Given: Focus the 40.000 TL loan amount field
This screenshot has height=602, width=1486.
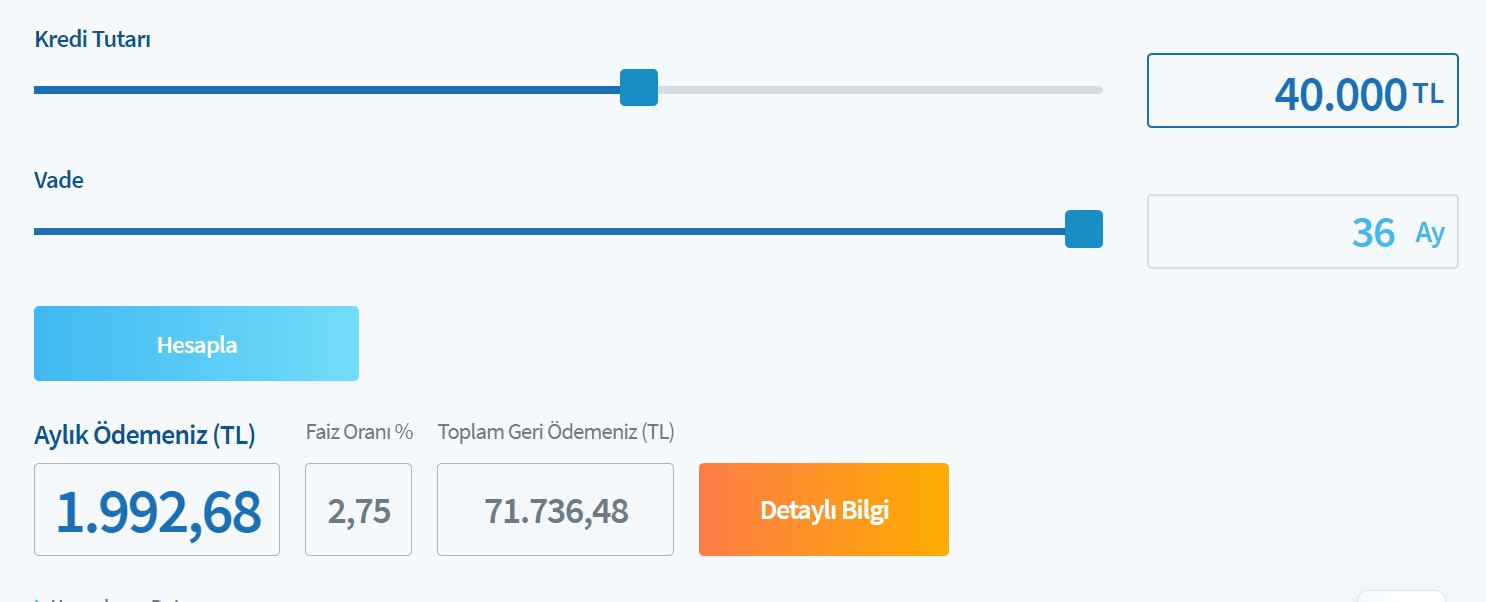Looking at the screenshot, I should click(x=1302, y=91).
